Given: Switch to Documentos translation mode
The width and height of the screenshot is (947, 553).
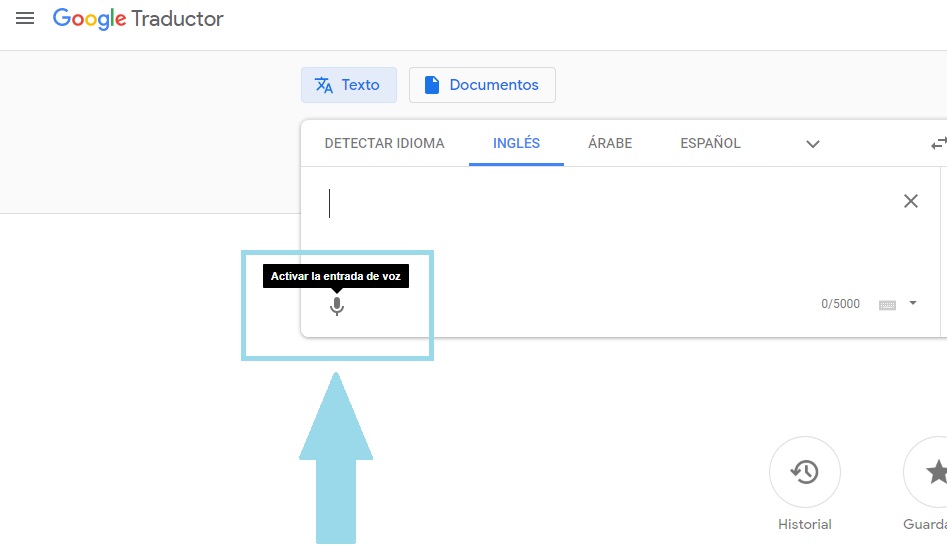Looking at the screenshot, I should click(482, 85).
